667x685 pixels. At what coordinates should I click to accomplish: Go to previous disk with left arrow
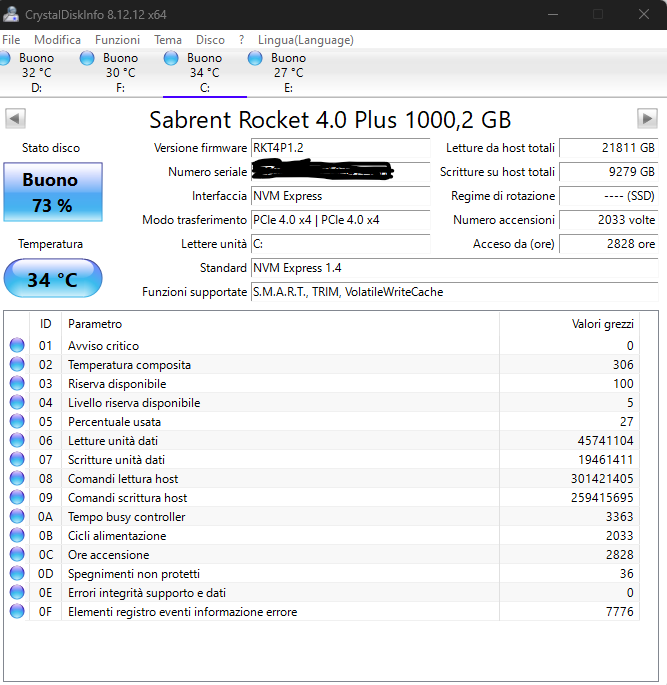click(x=15, y=118)
